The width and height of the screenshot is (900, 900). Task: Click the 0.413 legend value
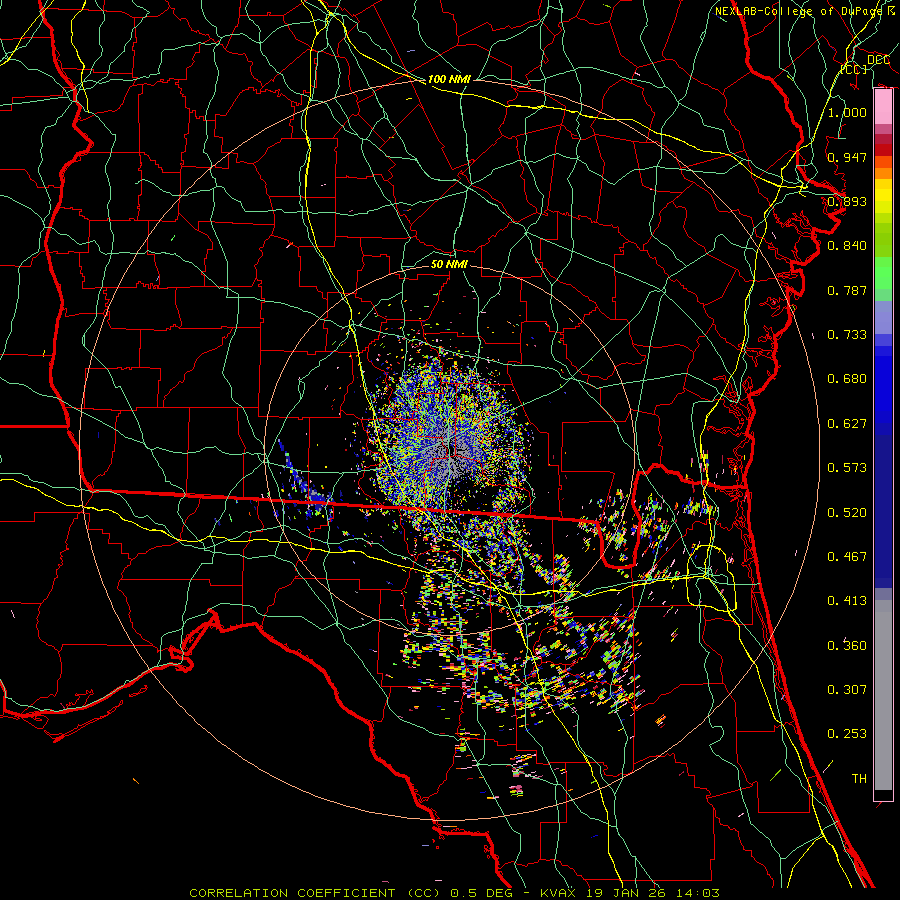pyautogui.click(x=847, y=601)
